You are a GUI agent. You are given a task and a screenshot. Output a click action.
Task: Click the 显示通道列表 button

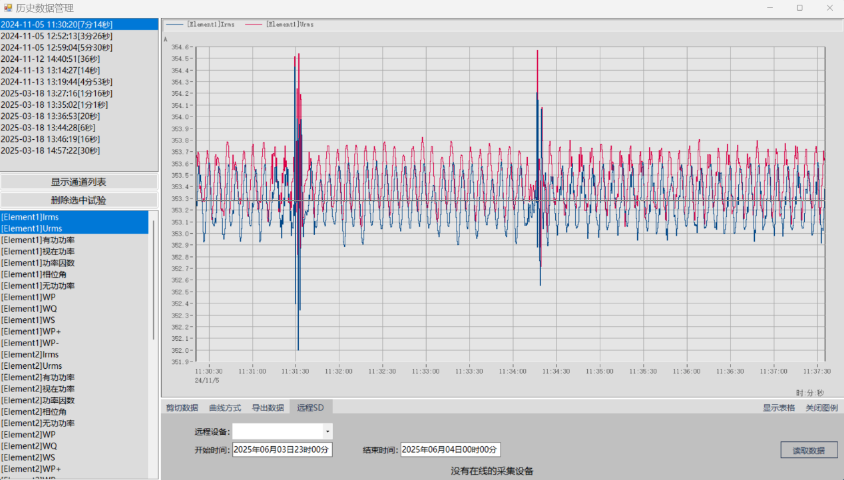[x=79, y=182]
